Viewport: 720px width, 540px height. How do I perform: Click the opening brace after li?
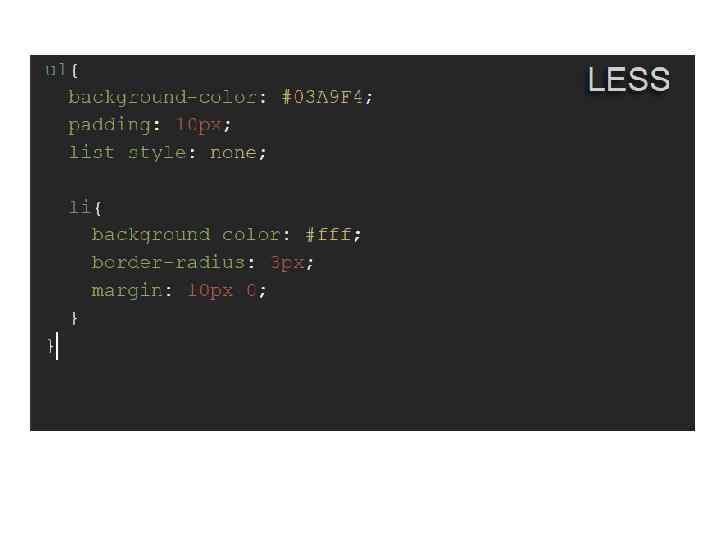[x=98, y=208]
